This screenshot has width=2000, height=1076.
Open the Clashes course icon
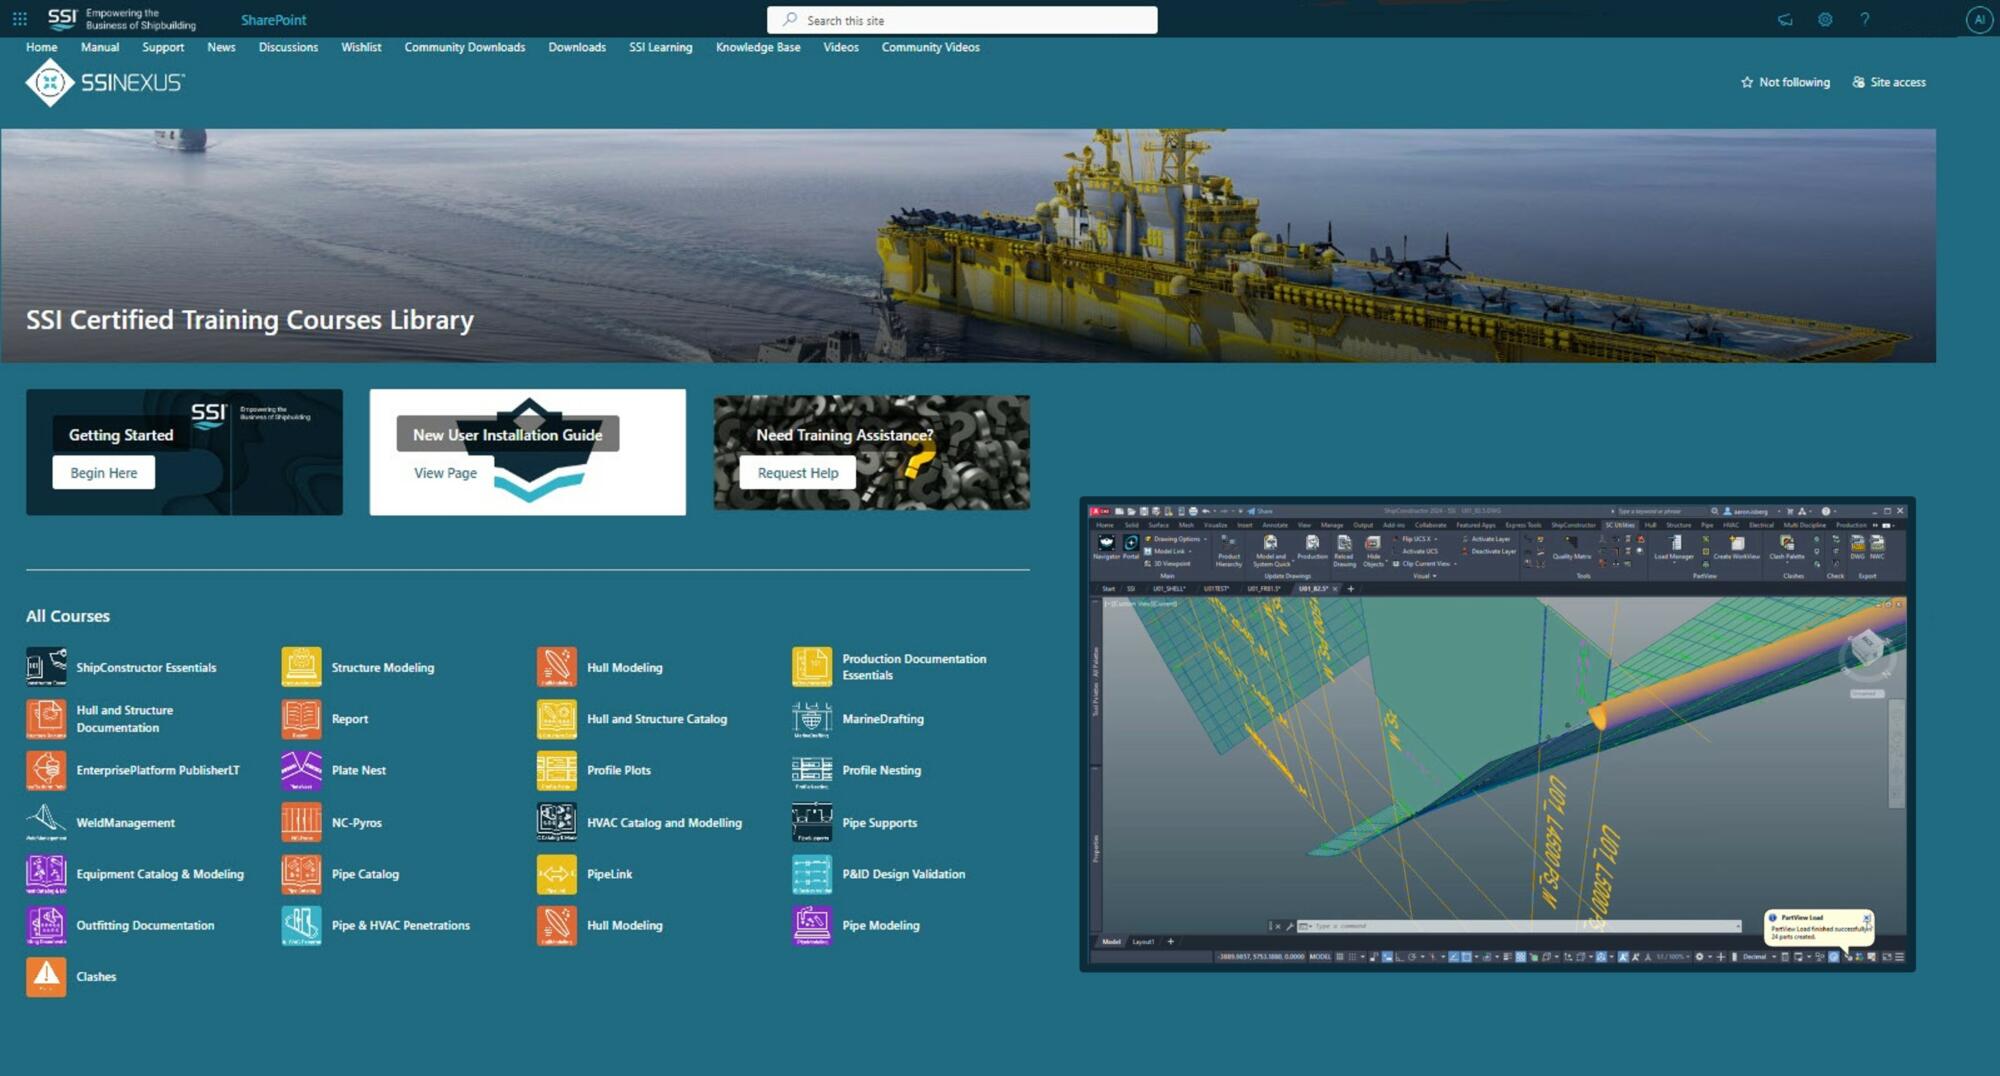(45, 977)
